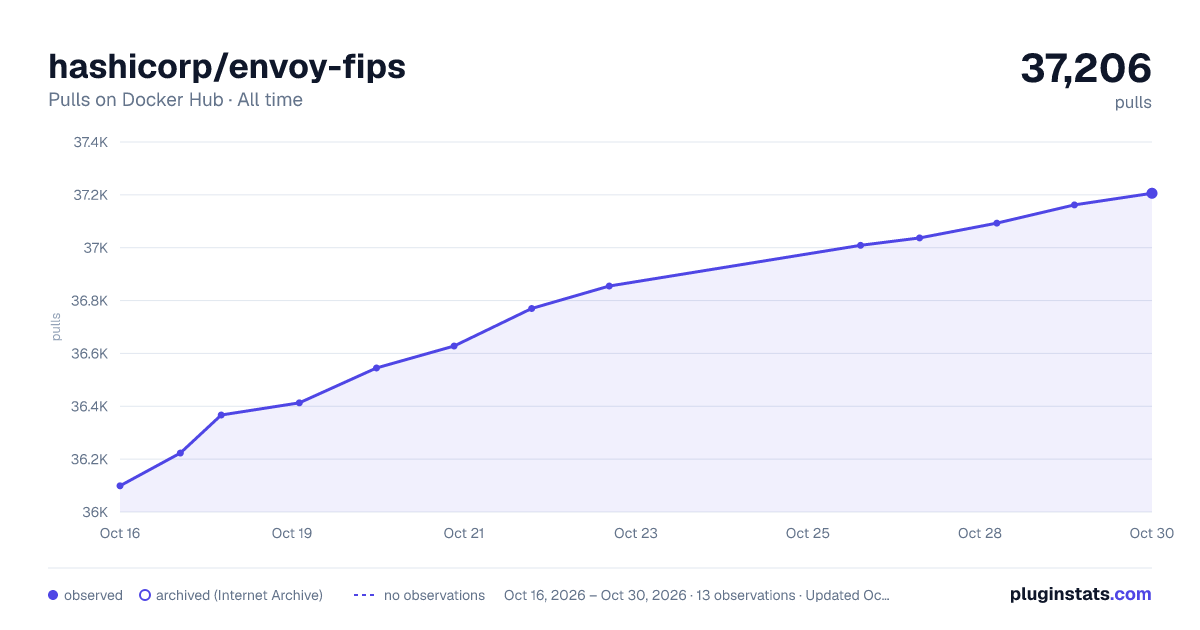1200x630 pixels.
Task: Click the 'pulls' label under 37,206
Action: (x=1133, y=102)
